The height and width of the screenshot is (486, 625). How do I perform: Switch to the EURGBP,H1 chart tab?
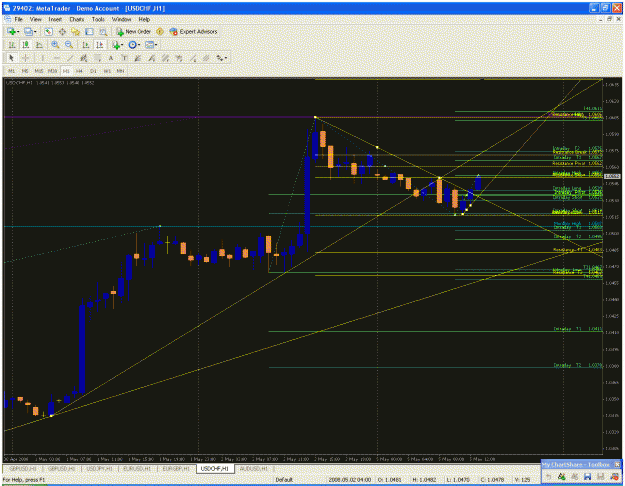(175, 469)
